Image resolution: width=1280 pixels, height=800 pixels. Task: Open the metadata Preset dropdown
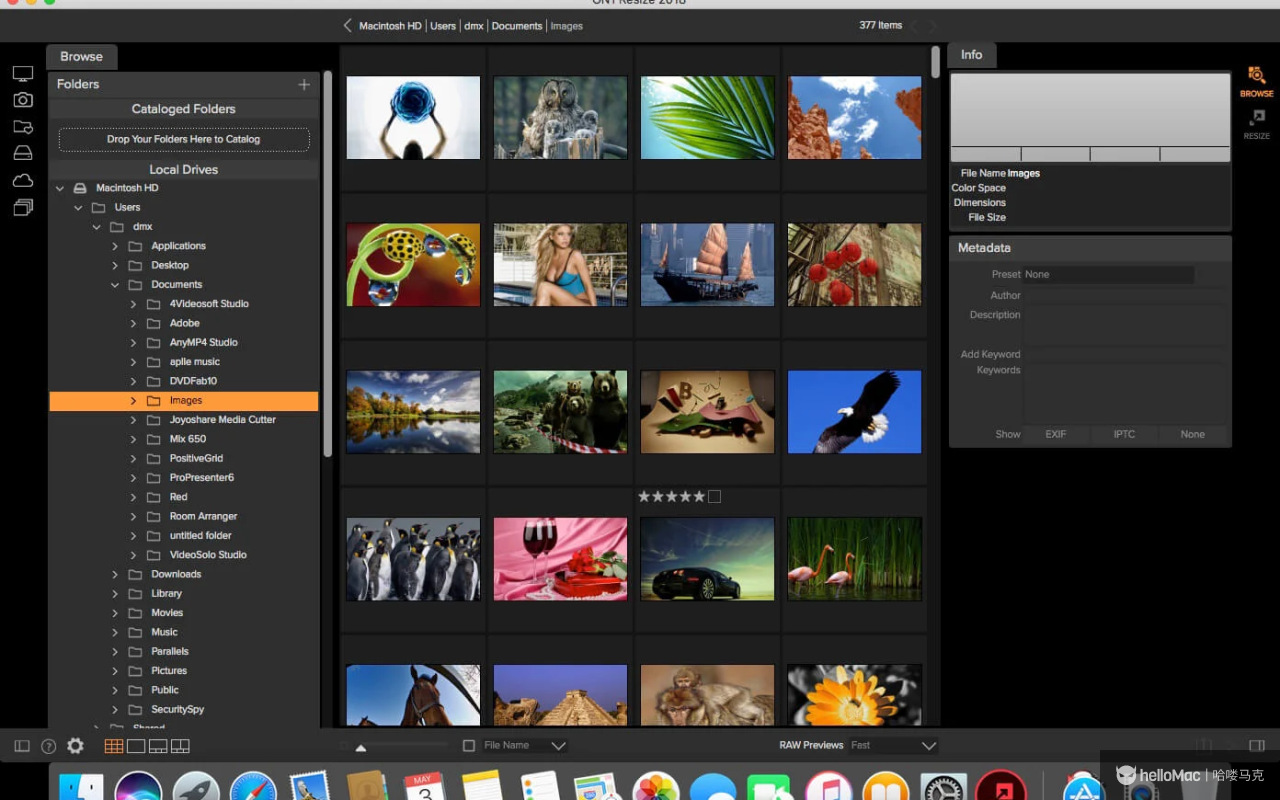[x=1108, y=274]
